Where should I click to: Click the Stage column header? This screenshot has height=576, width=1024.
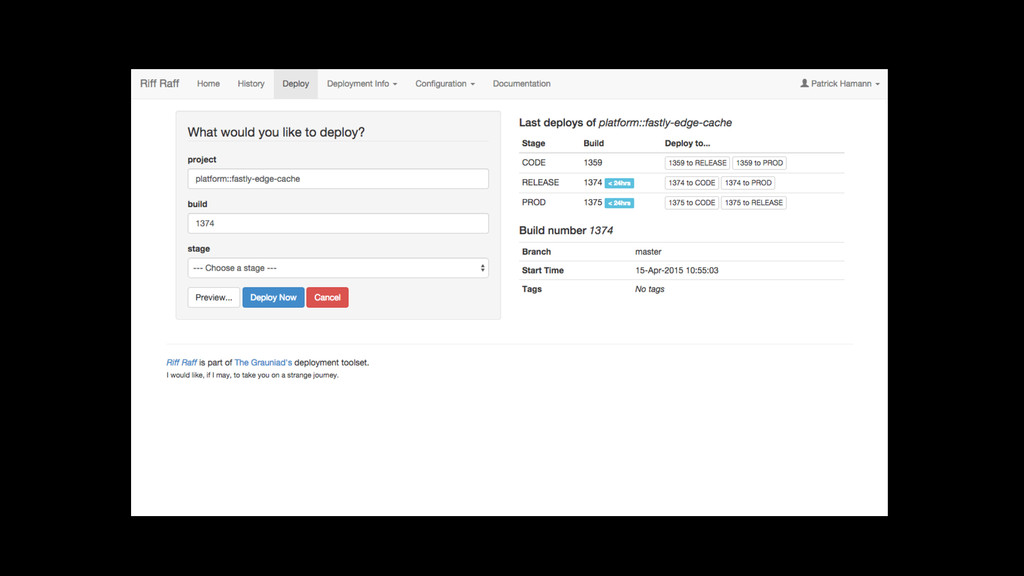pyautogui.click(x=534, y=143)
